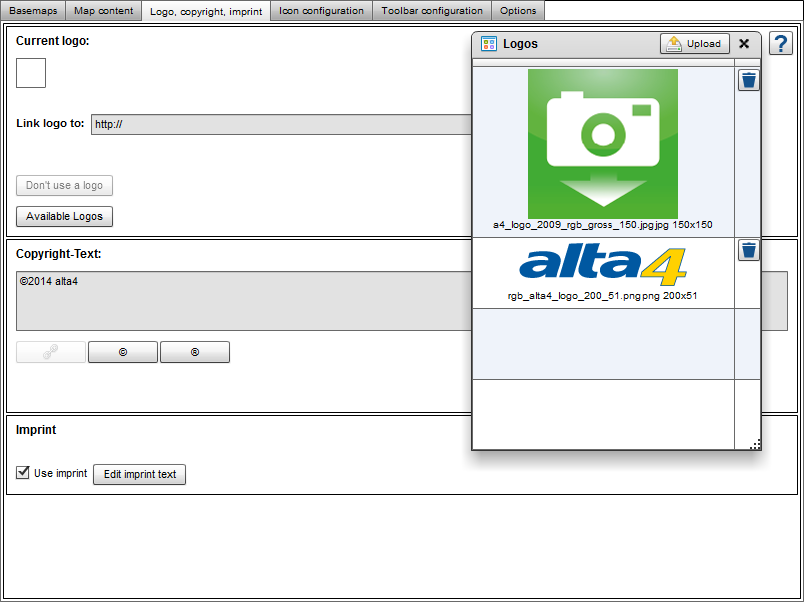Click the Don't use a logo button
This screenshot has height=602, width=804.
pos(65,186)
